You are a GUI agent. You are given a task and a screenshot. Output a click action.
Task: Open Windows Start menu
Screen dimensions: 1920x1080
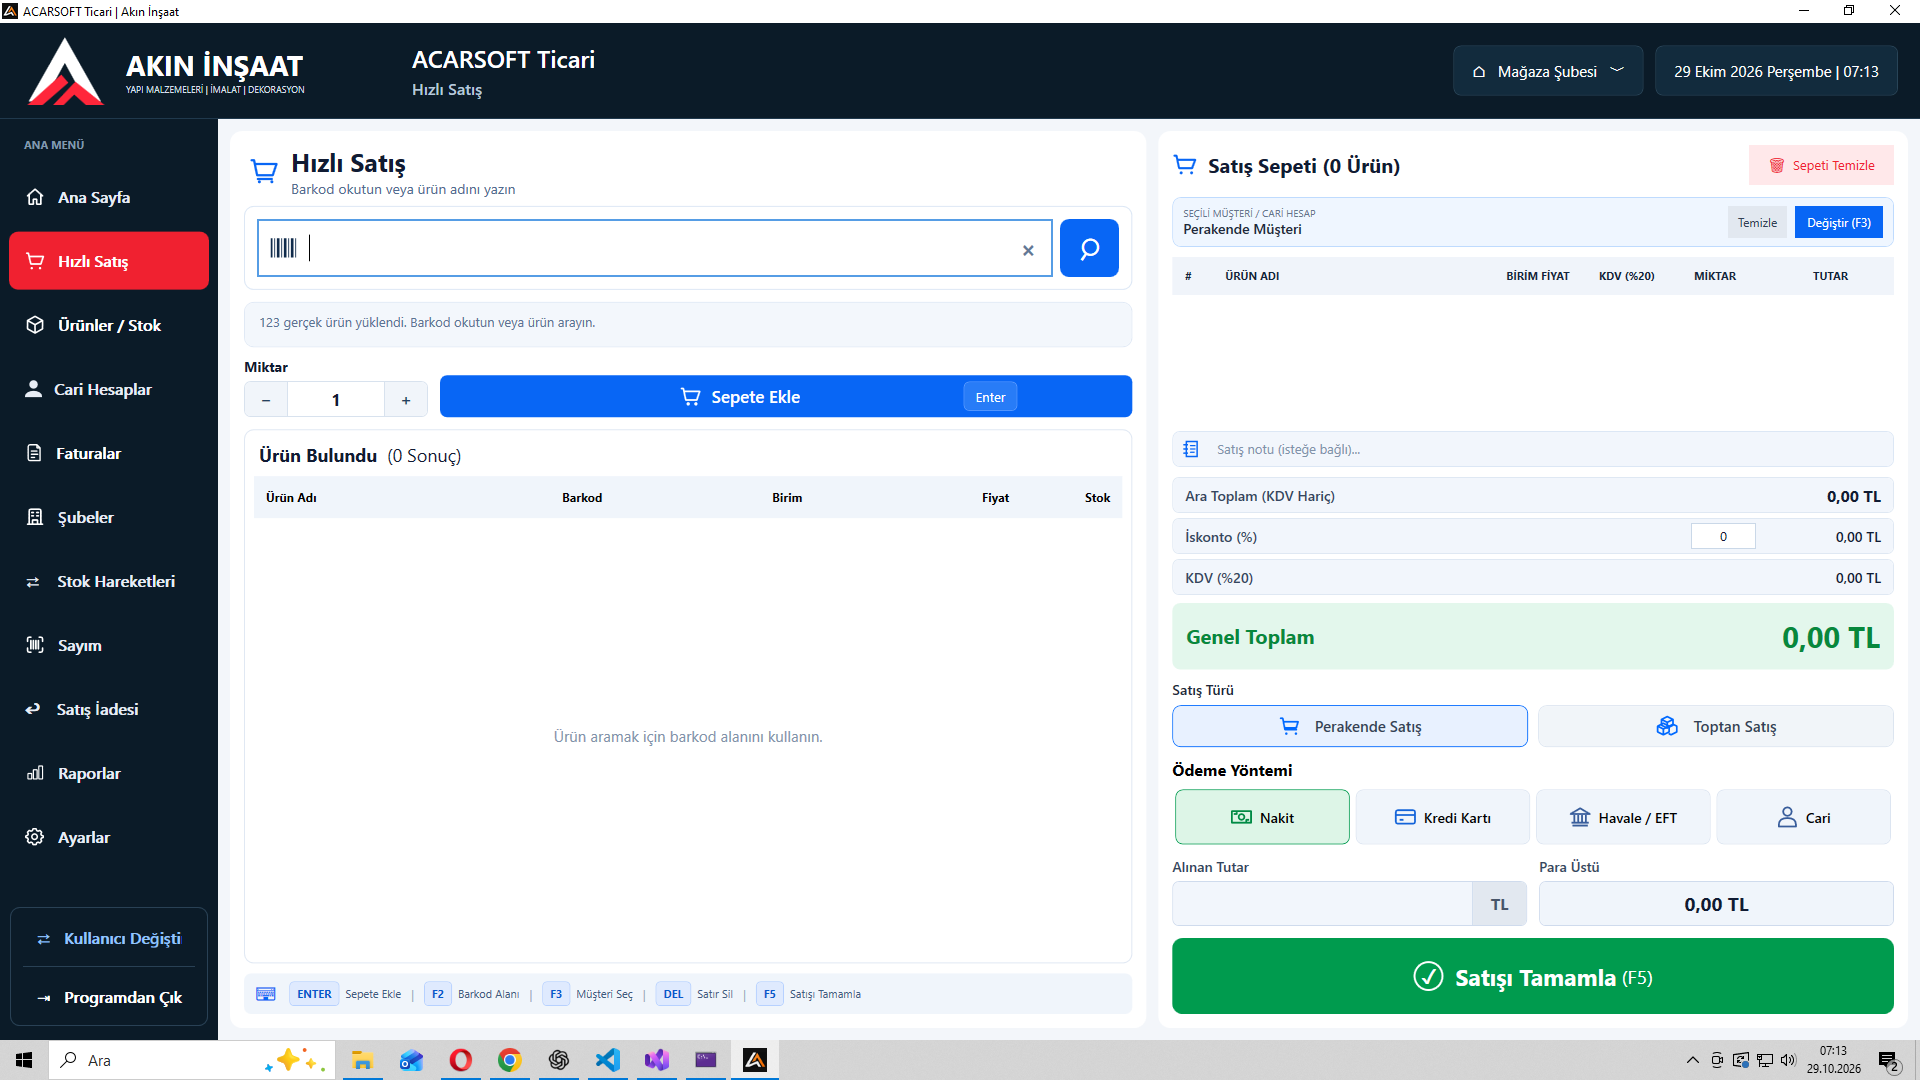pyautogui.click(x=24, y=1060)
